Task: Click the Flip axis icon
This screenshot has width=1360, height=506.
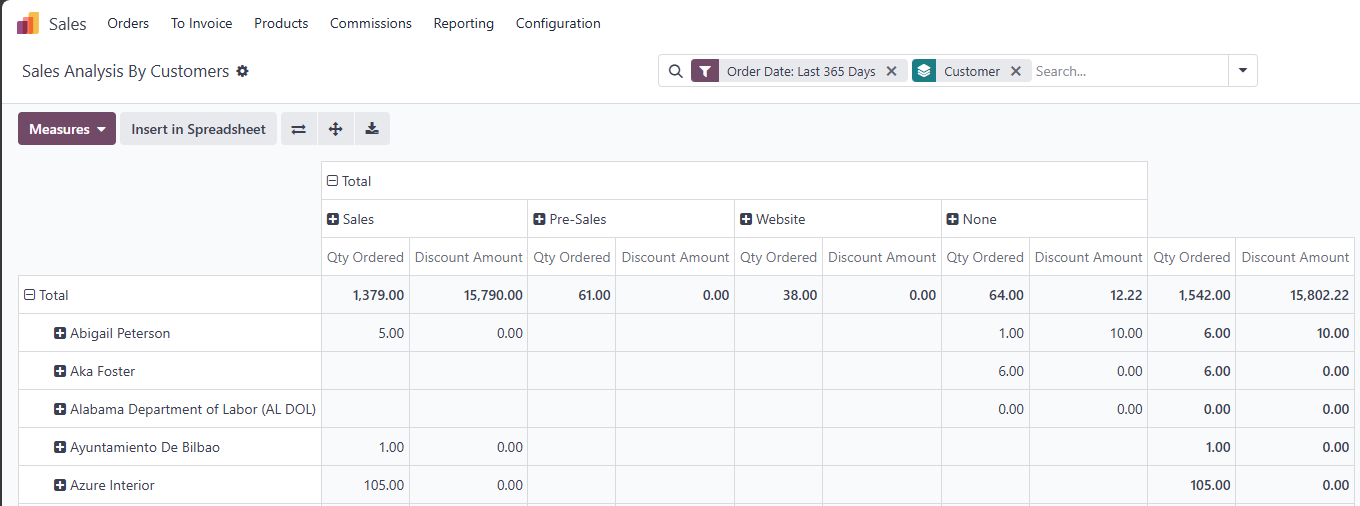Action: 299,129
